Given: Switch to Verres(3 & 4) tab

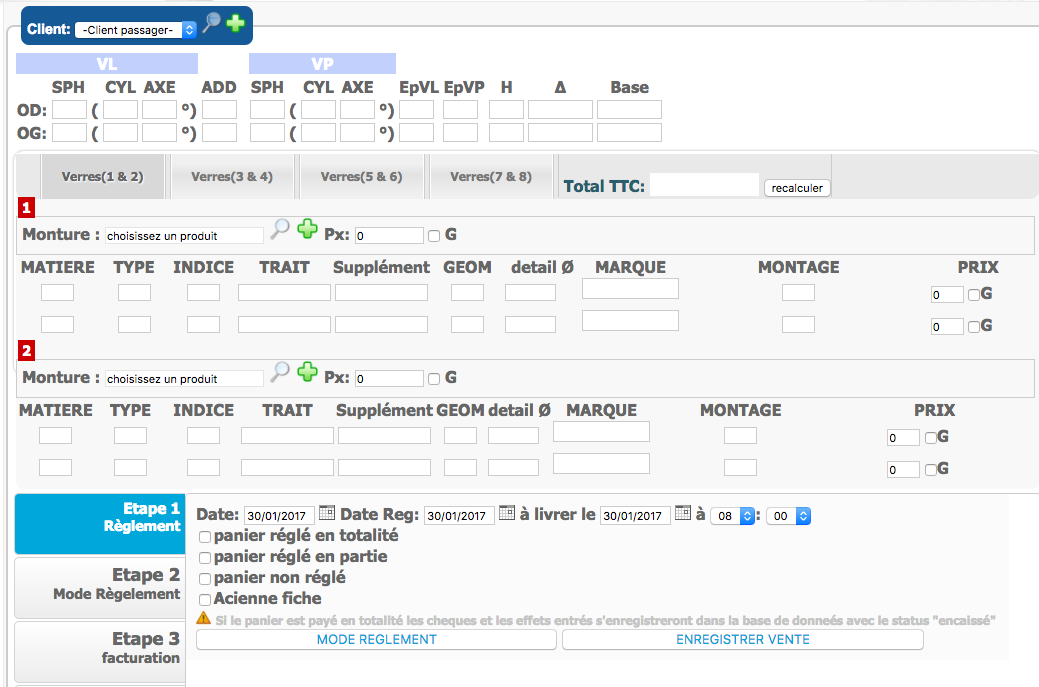Looking at the screenshot, I should click(231, 177).
